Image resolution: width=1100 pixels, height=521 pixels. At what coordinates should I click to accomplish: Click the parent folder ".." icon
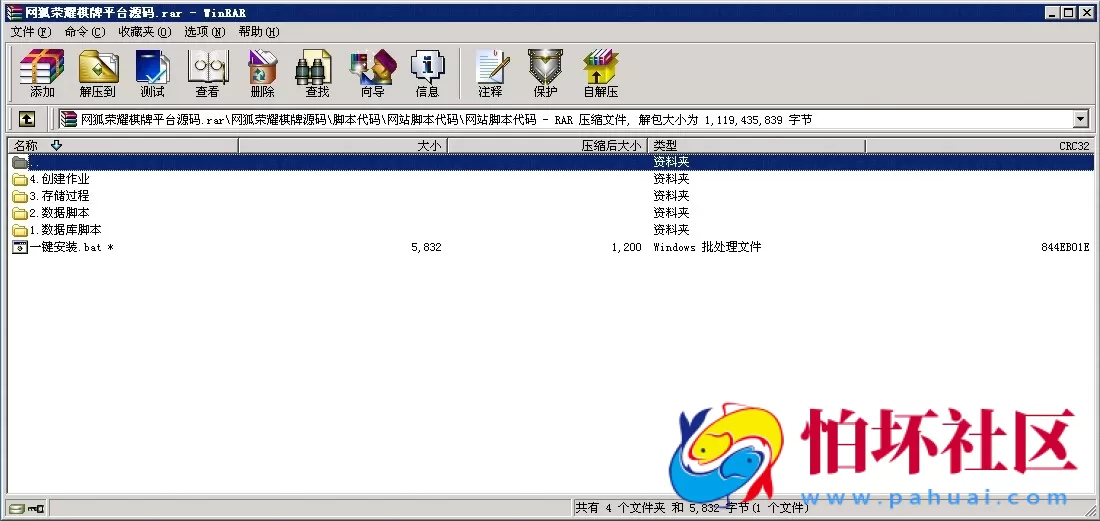[x=20, y=162]
